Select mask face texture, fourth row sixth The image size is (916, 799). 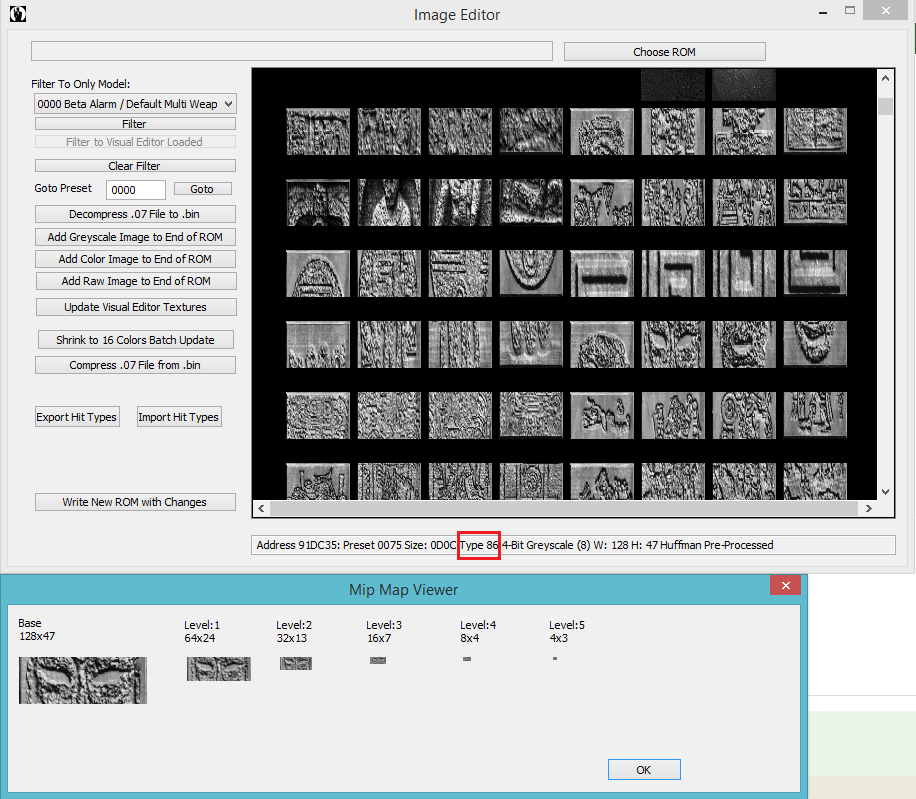point(673,345)
